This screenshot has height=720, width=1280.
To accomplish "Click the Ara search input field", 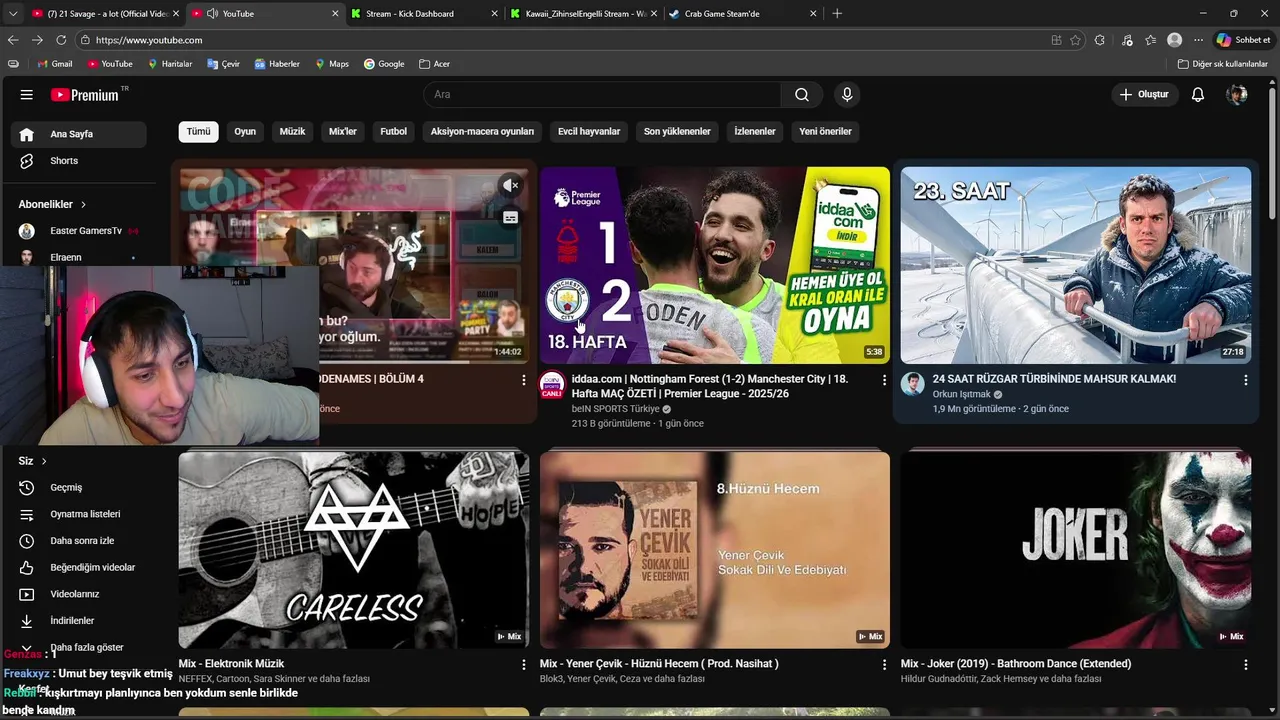I will (602, 95).
